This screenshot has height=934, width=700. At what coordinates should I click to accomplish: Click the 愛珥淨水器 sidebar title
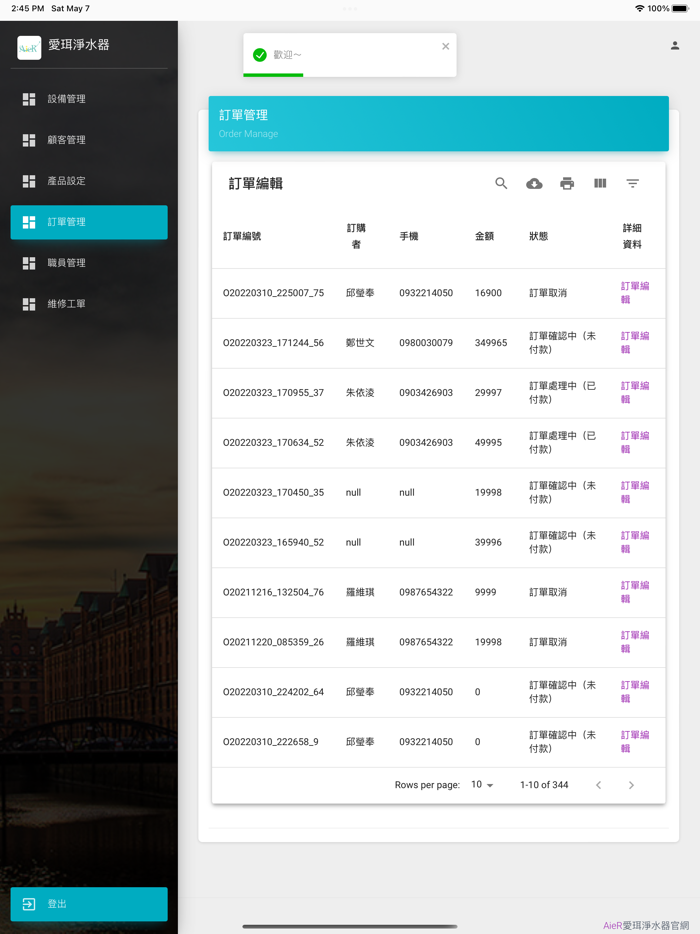(x=79, y=45)
